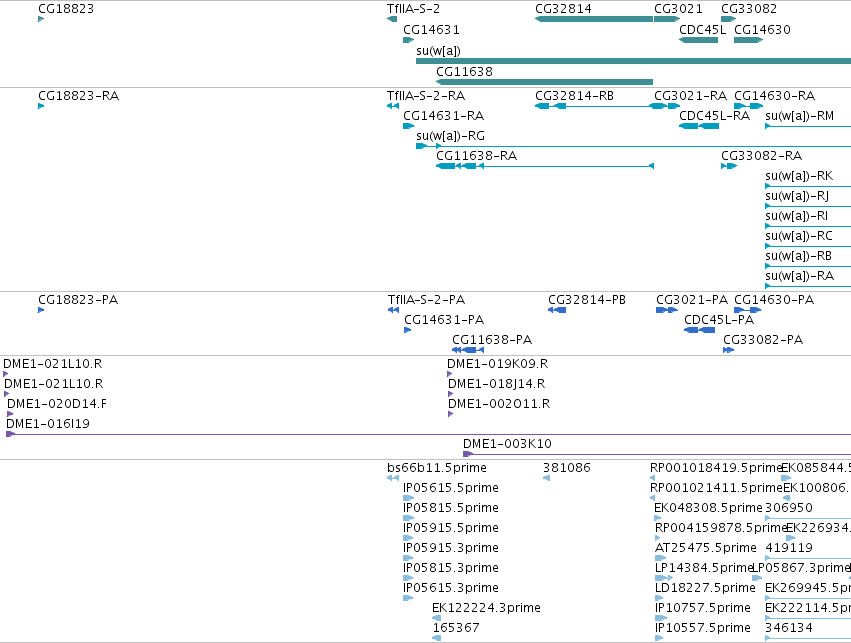The width and height of the screenshot is (851, 643).
Task: Click the CG11638 gene label
Action: pyautogui.click(x=464, y=72)
